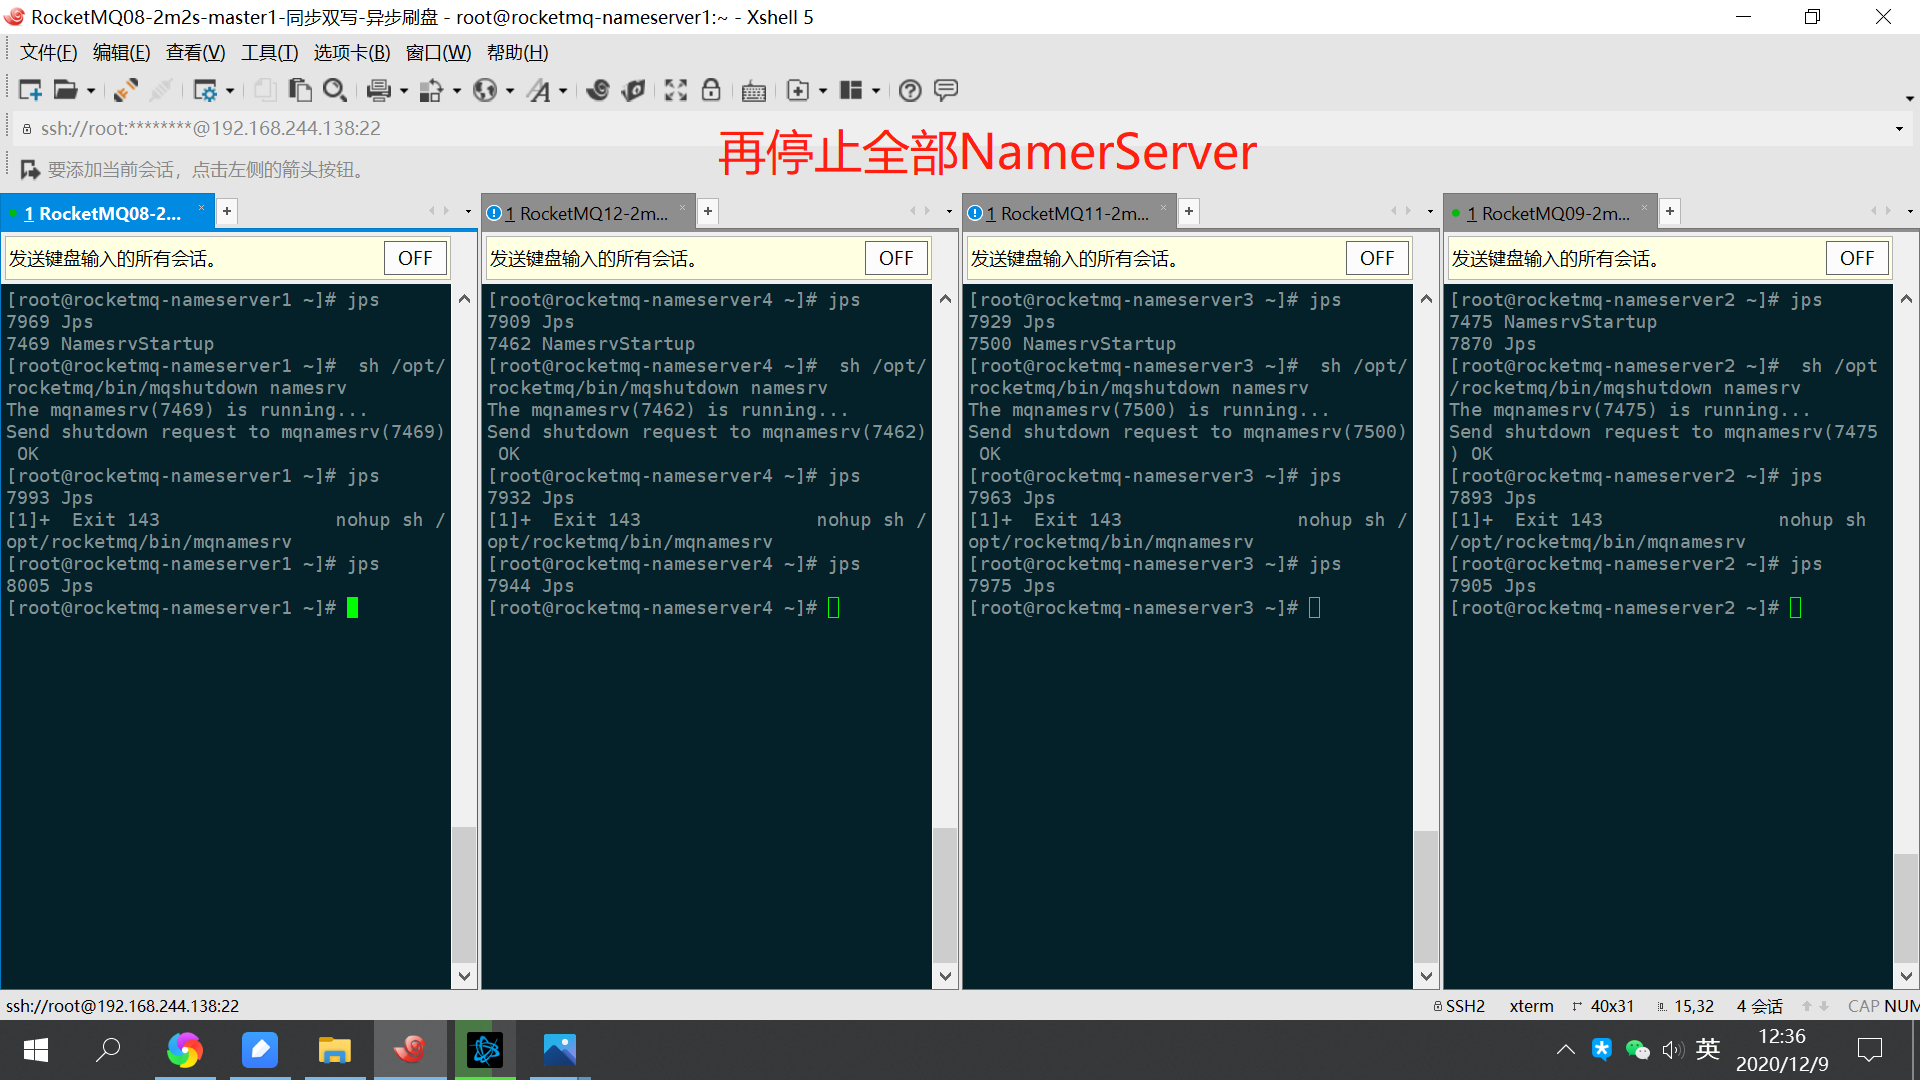The width and height of the screenshot is (1920, 1080).
Task: Click the Open Session folder icon
Action: click(65, 90)
